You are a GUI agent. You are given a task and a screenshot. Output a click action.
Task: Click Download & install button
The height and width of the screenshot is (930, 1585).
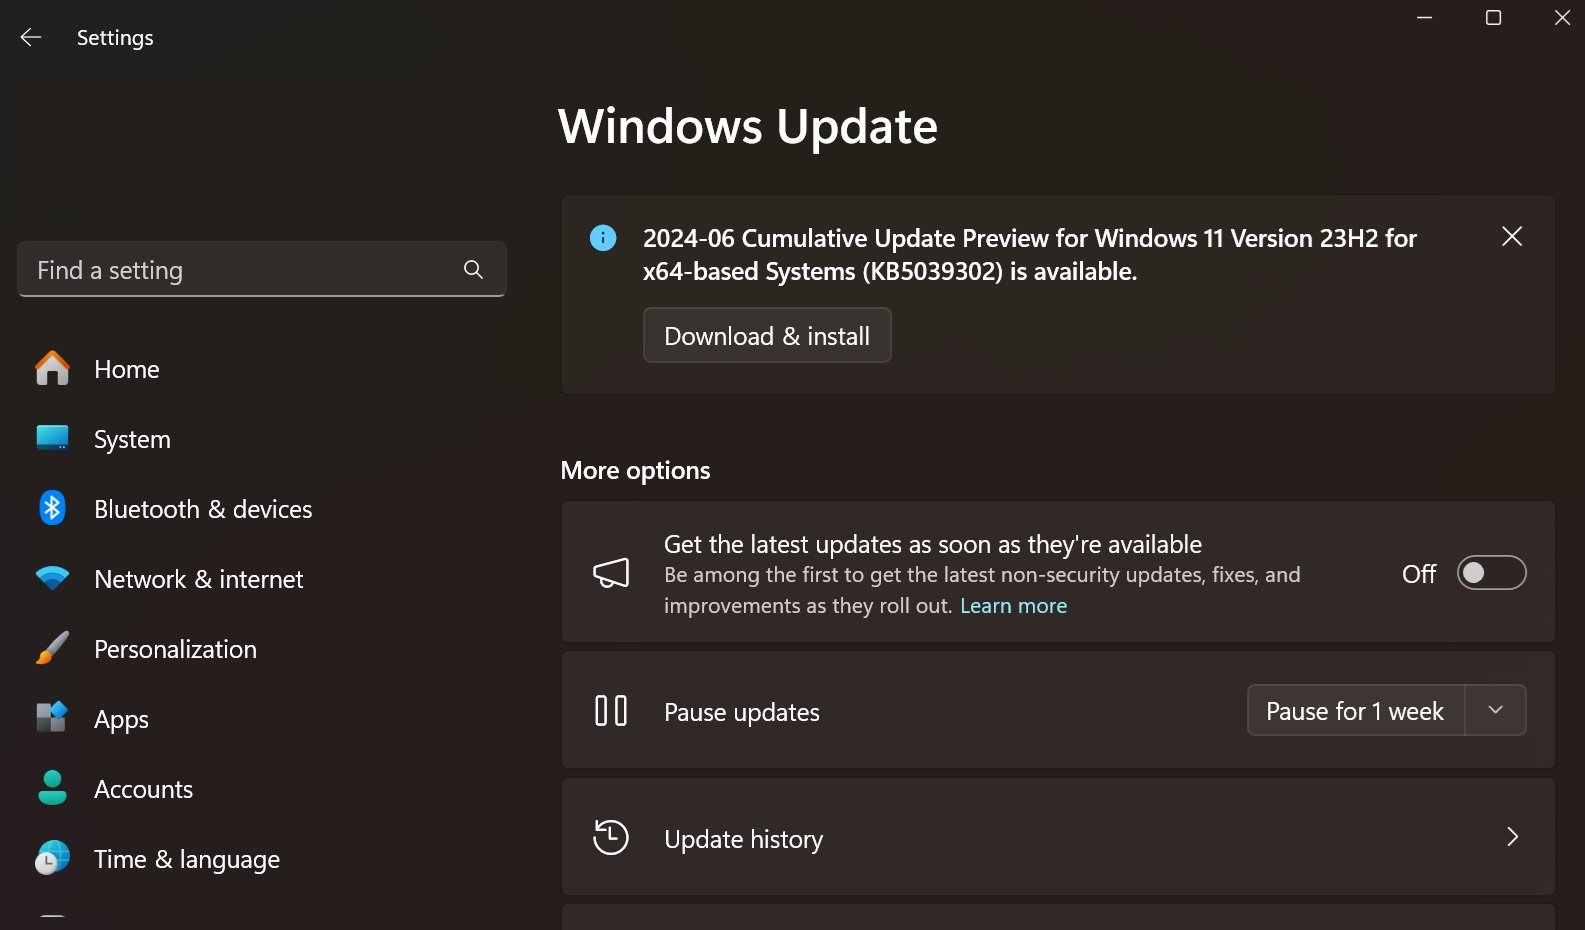(x=767, y=335)
